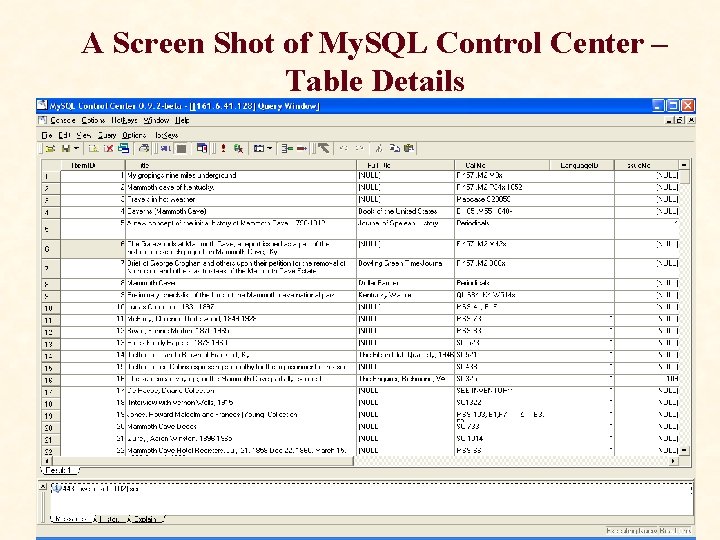
Task: Click the vertical scrollbar up arrow
Action: point(684,165)
